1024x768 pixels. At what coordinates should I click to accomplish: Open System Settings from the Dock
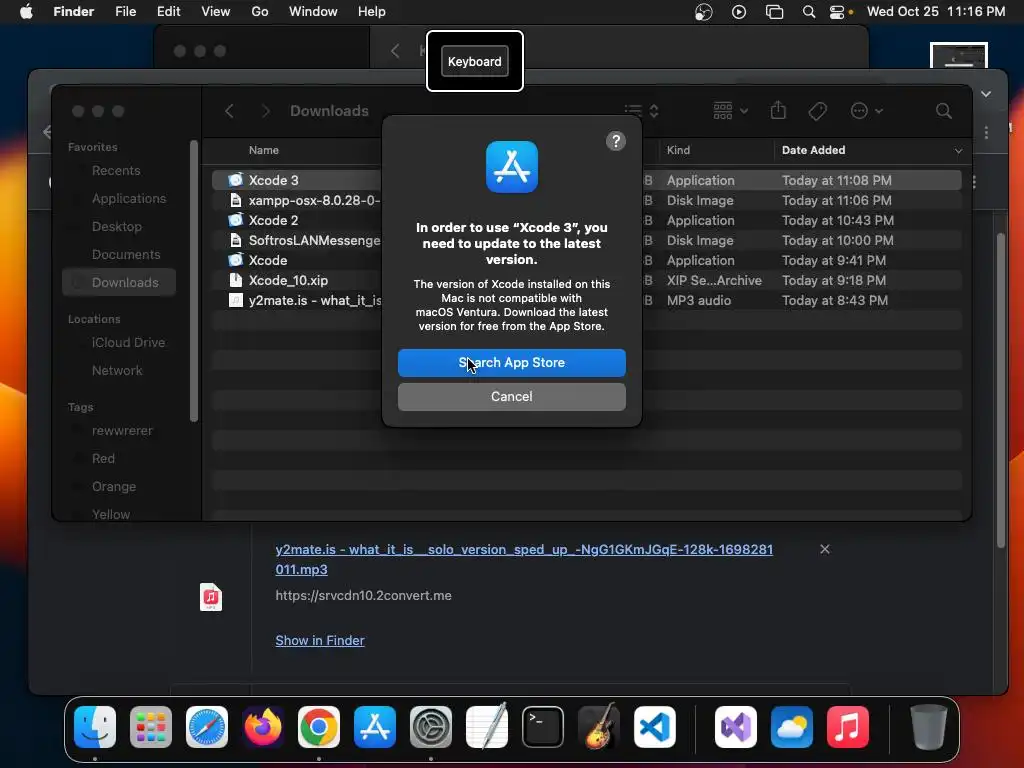tap(431, 727)
